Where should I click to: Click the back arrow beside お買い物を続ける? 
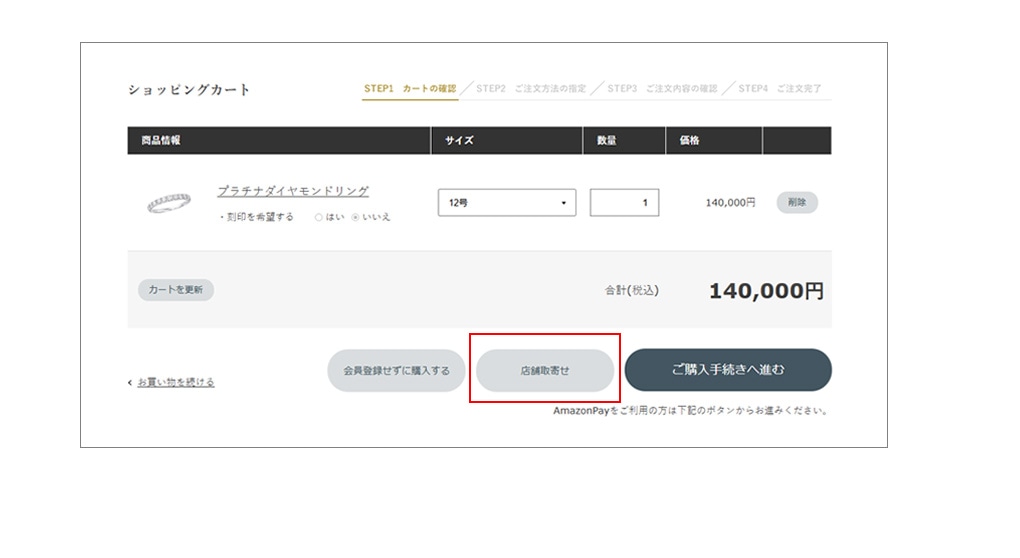pyautogui.click(x=130, y=383)
